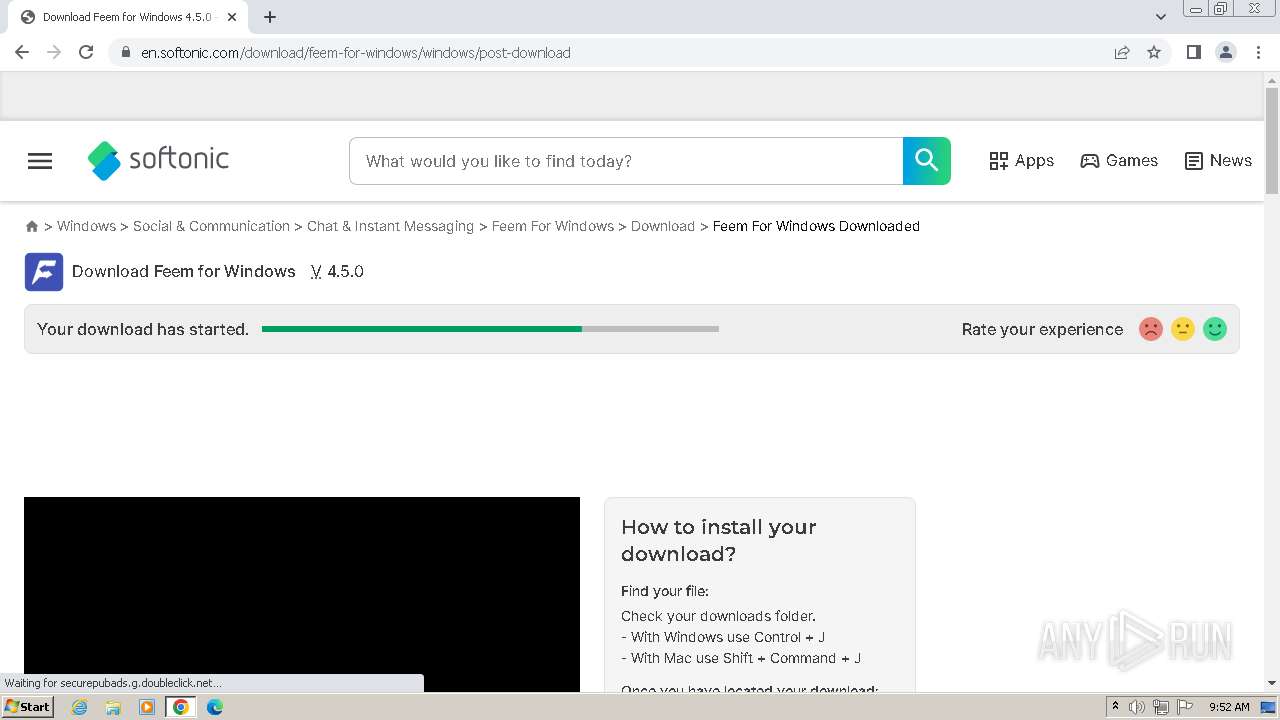1280x720 pixels.
Task: Open the hamburger menu on Softonic
Action: pyautogui.click(x=40, y=161)
